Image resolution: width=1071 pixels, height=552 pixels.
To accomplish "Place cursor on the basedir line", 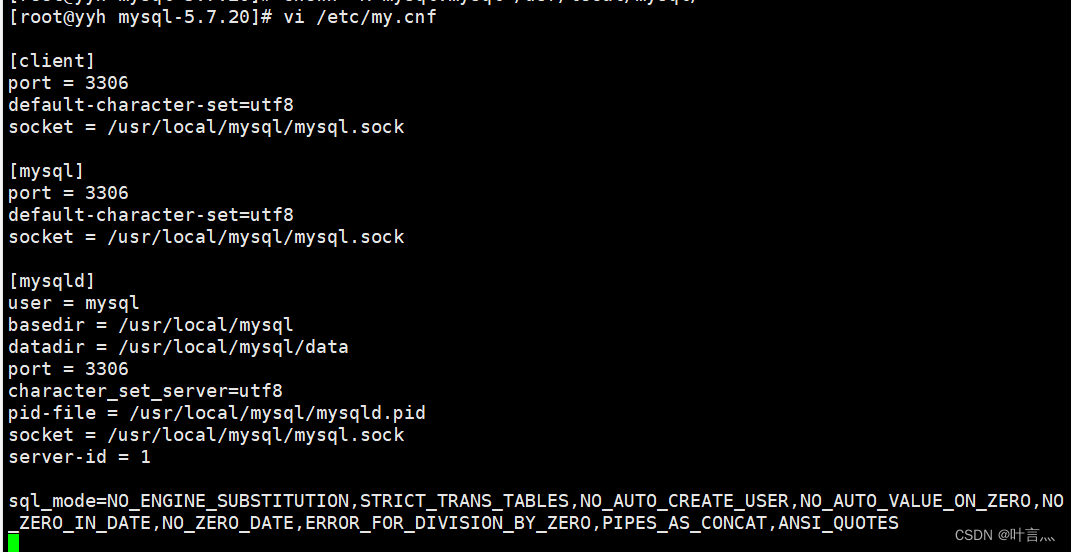I will coord(151,325).
